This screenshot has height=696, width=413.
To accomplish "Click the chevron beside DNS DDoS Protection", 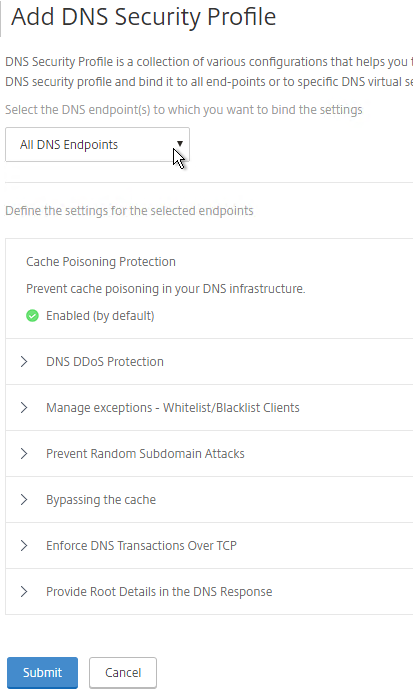I will (x=24, y=361).
